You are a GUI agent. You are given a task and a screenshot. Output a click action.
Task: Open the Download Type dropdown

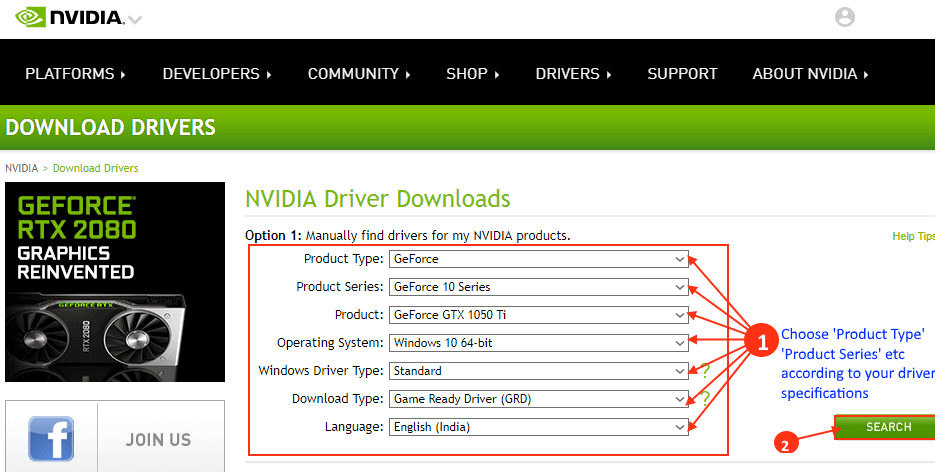(538, 399)
